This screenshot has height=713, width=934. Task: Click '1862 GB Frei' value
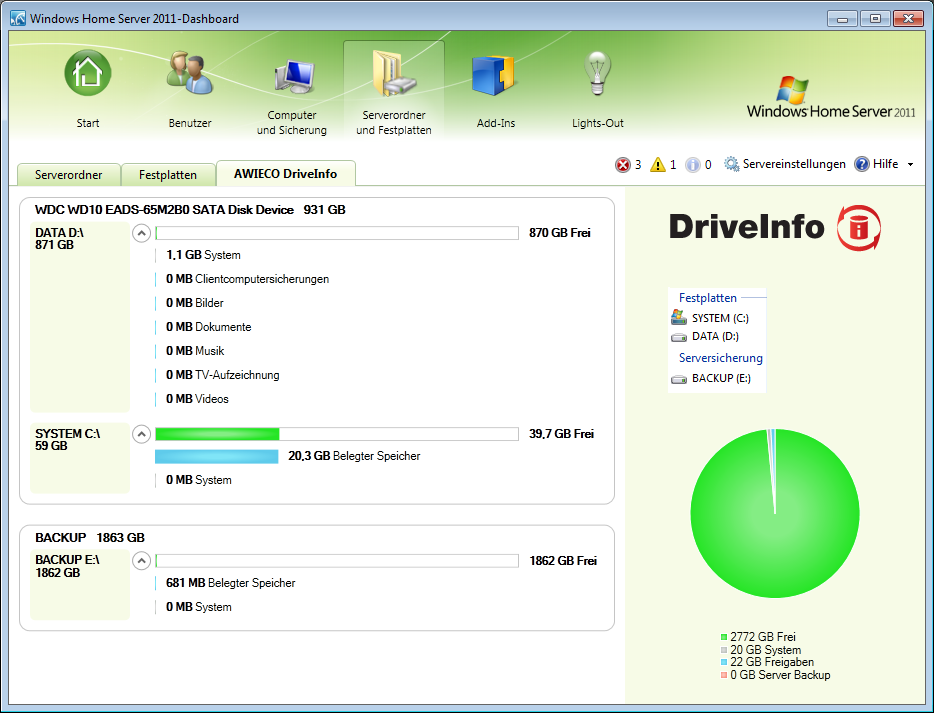point(563,561)
